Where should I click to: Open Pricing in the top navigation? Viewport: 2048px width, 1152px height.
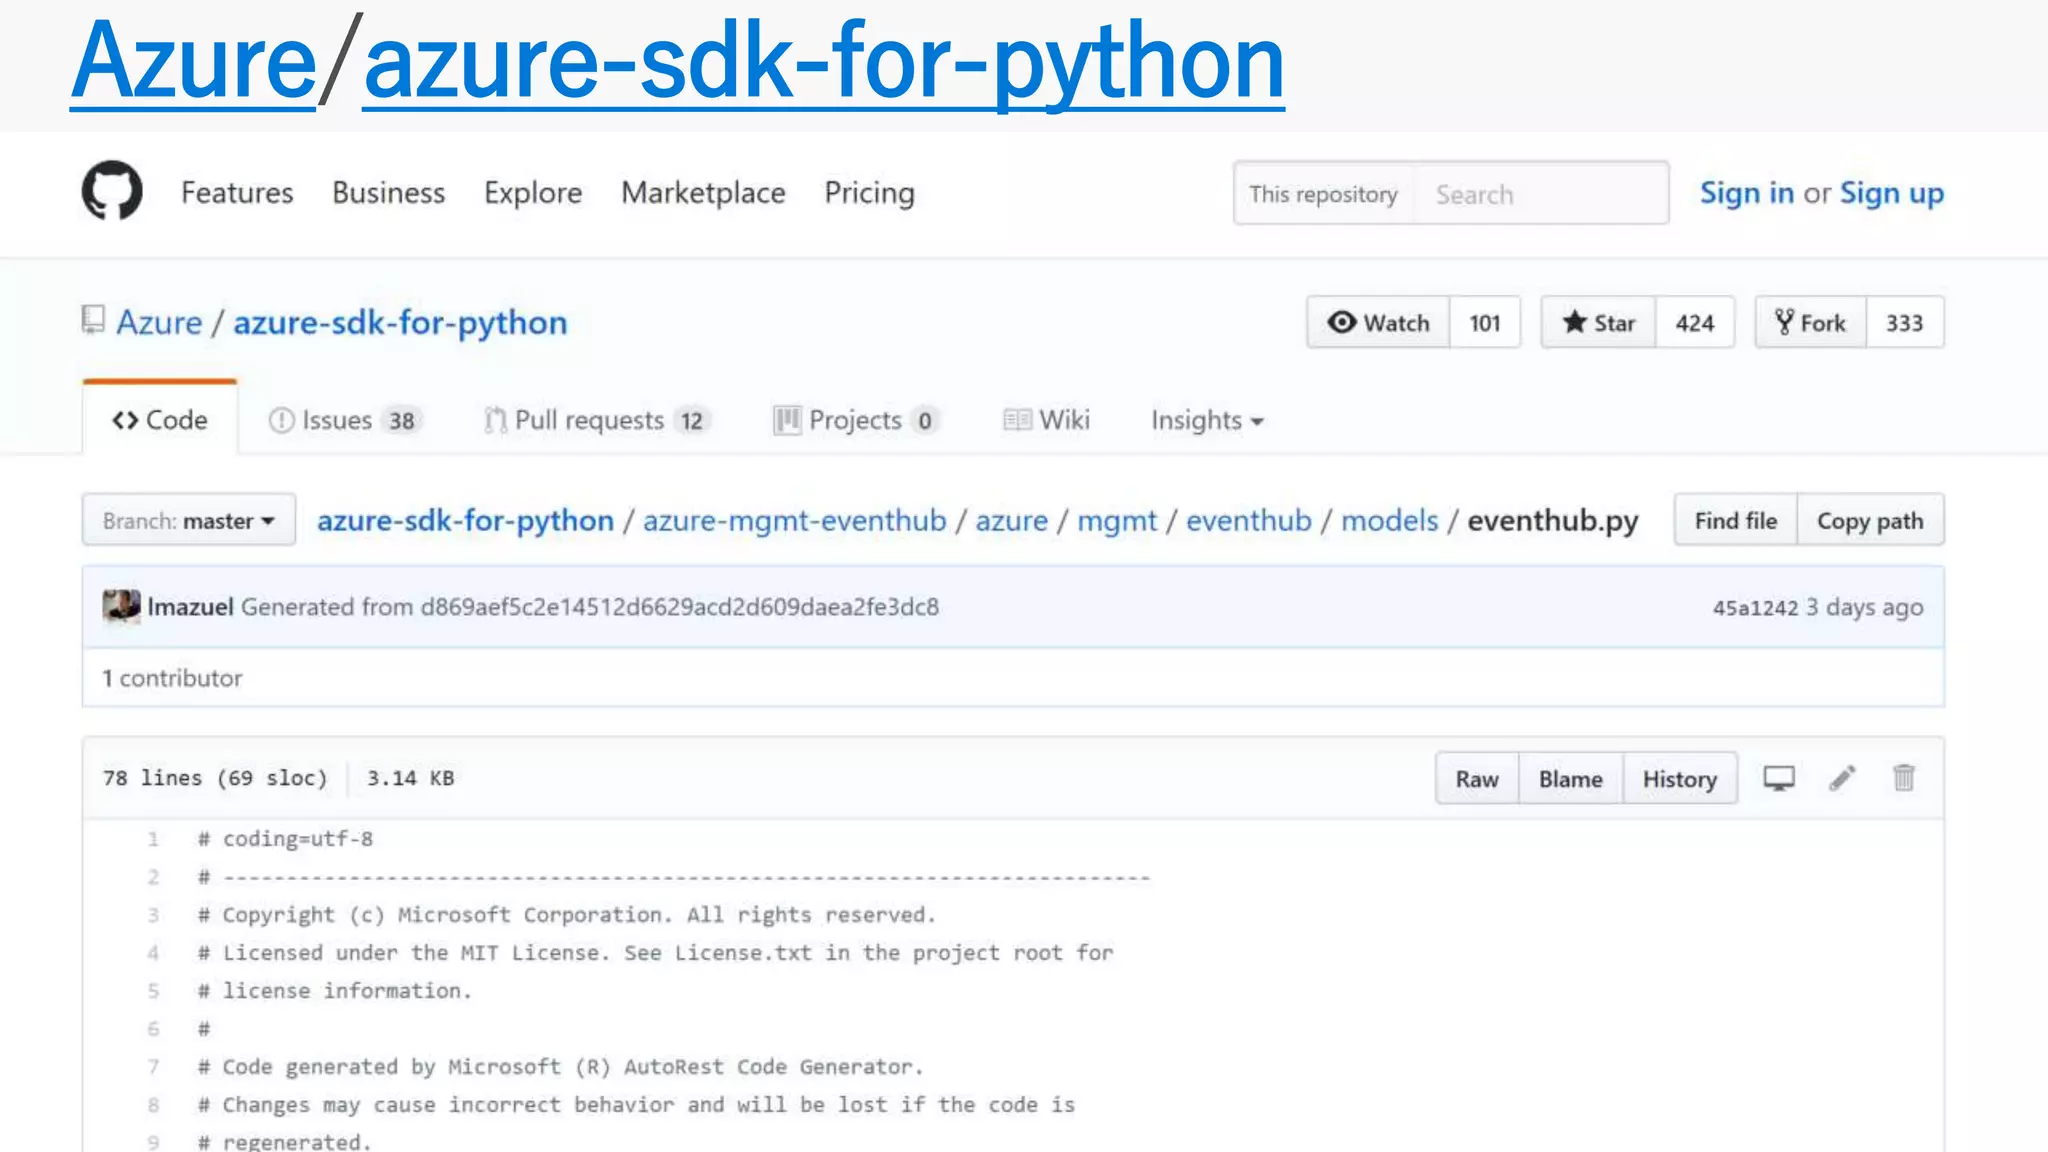click(x=869, y=192)
